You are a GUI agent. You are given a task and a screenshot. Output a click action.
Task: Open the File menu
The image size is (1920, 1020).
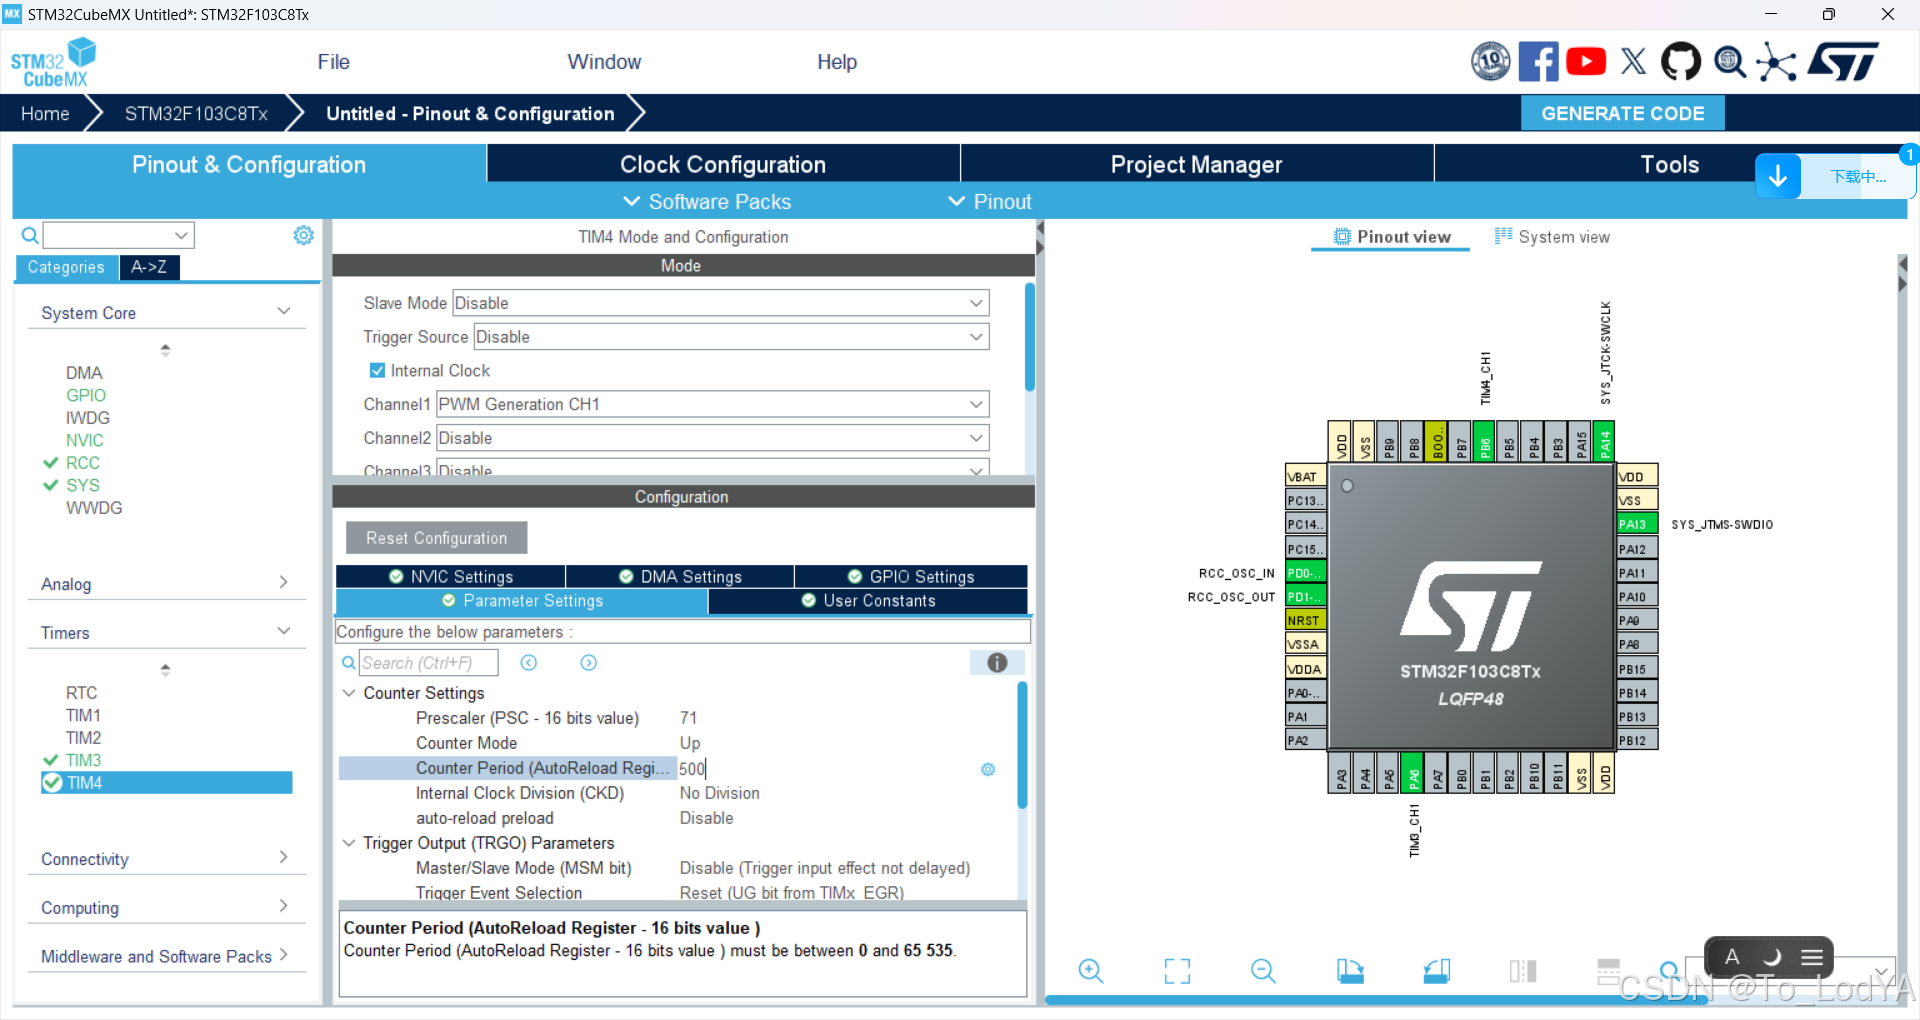333,62
